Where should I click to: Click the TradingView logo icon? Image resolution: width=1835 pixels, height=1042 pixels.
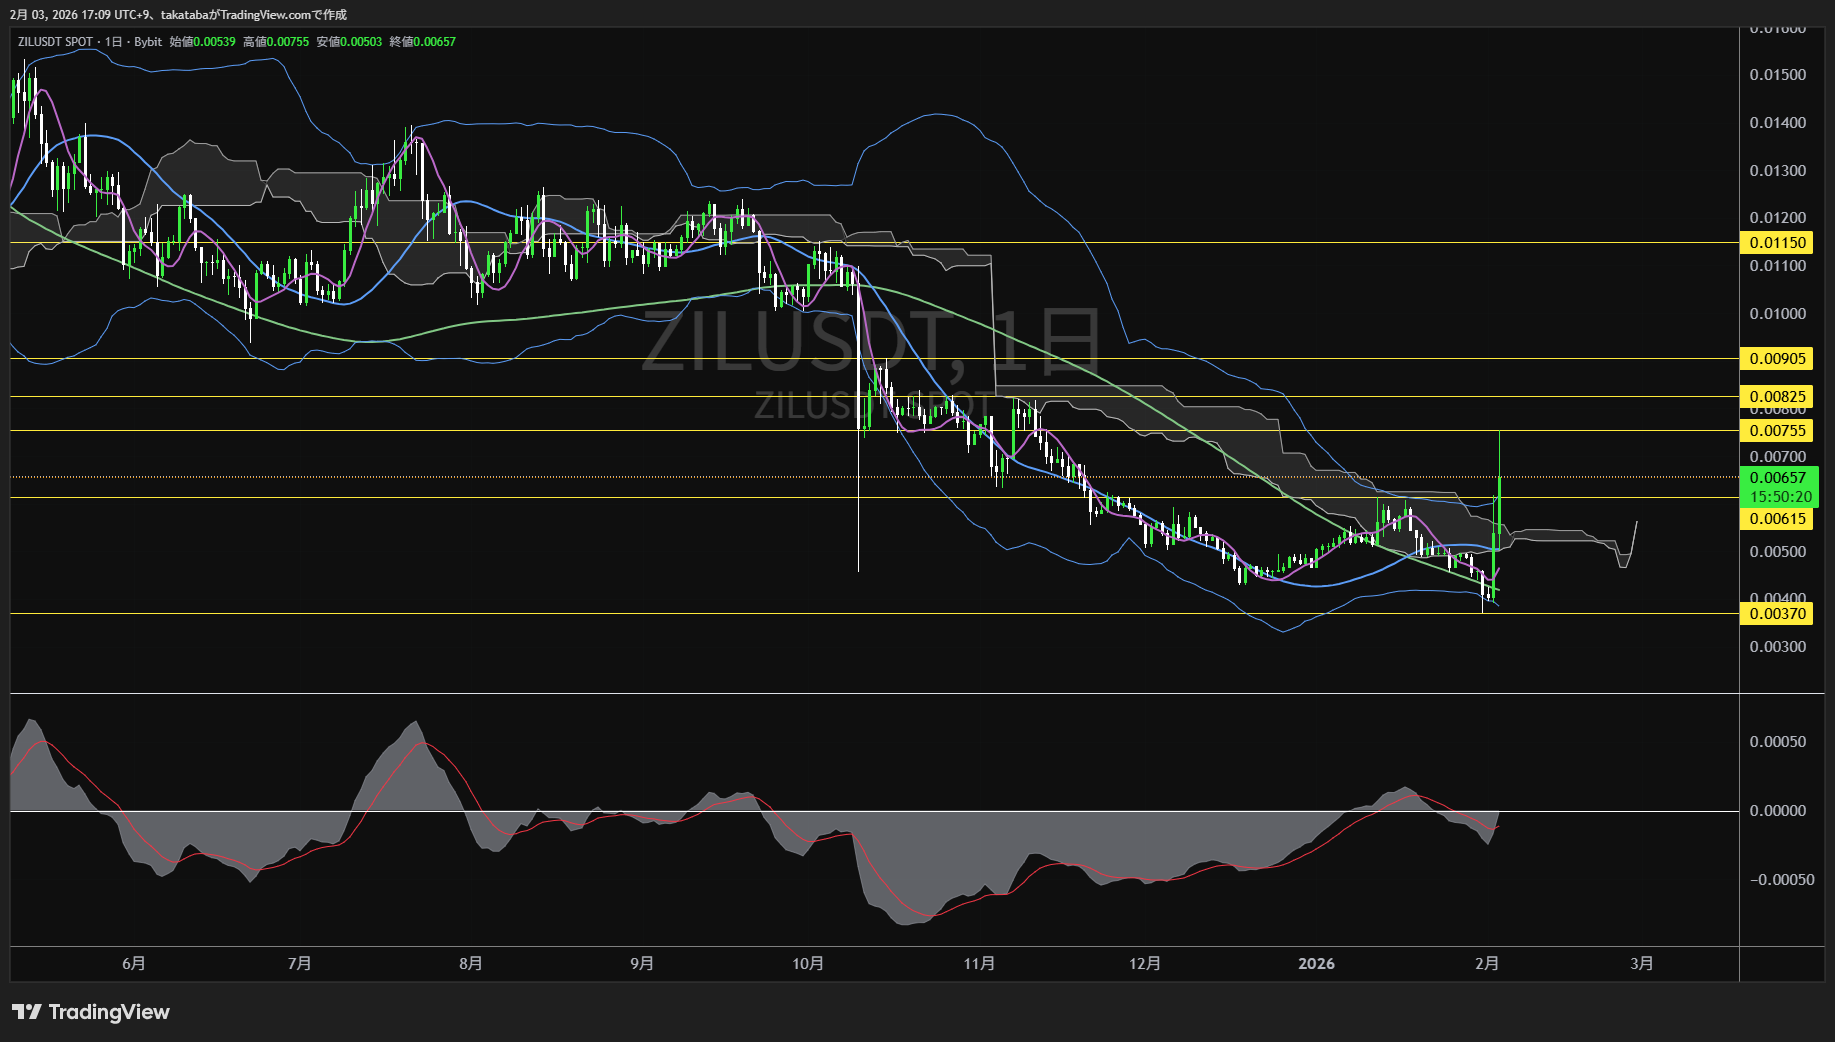[26, 1012]
